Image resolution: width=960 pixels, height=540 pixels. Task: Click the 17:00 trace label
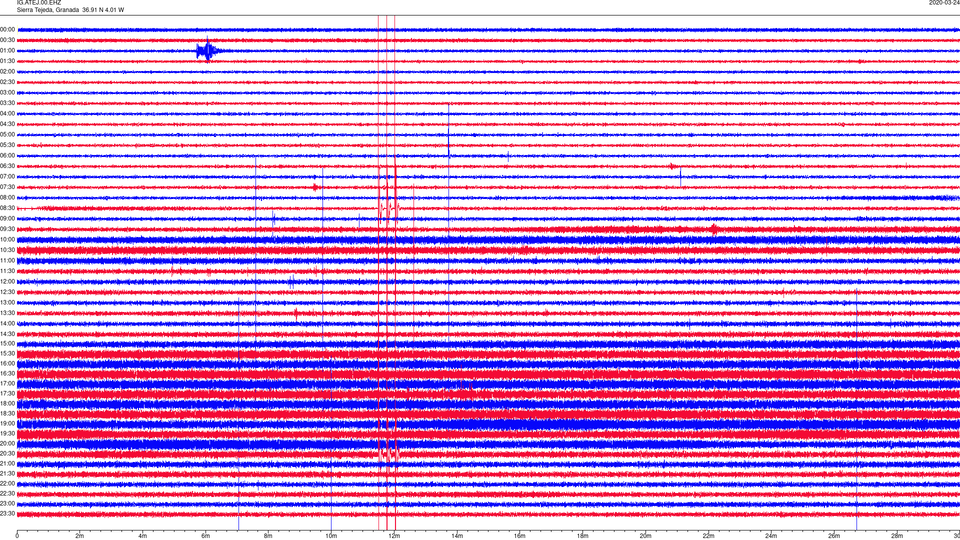pos(8,383)
